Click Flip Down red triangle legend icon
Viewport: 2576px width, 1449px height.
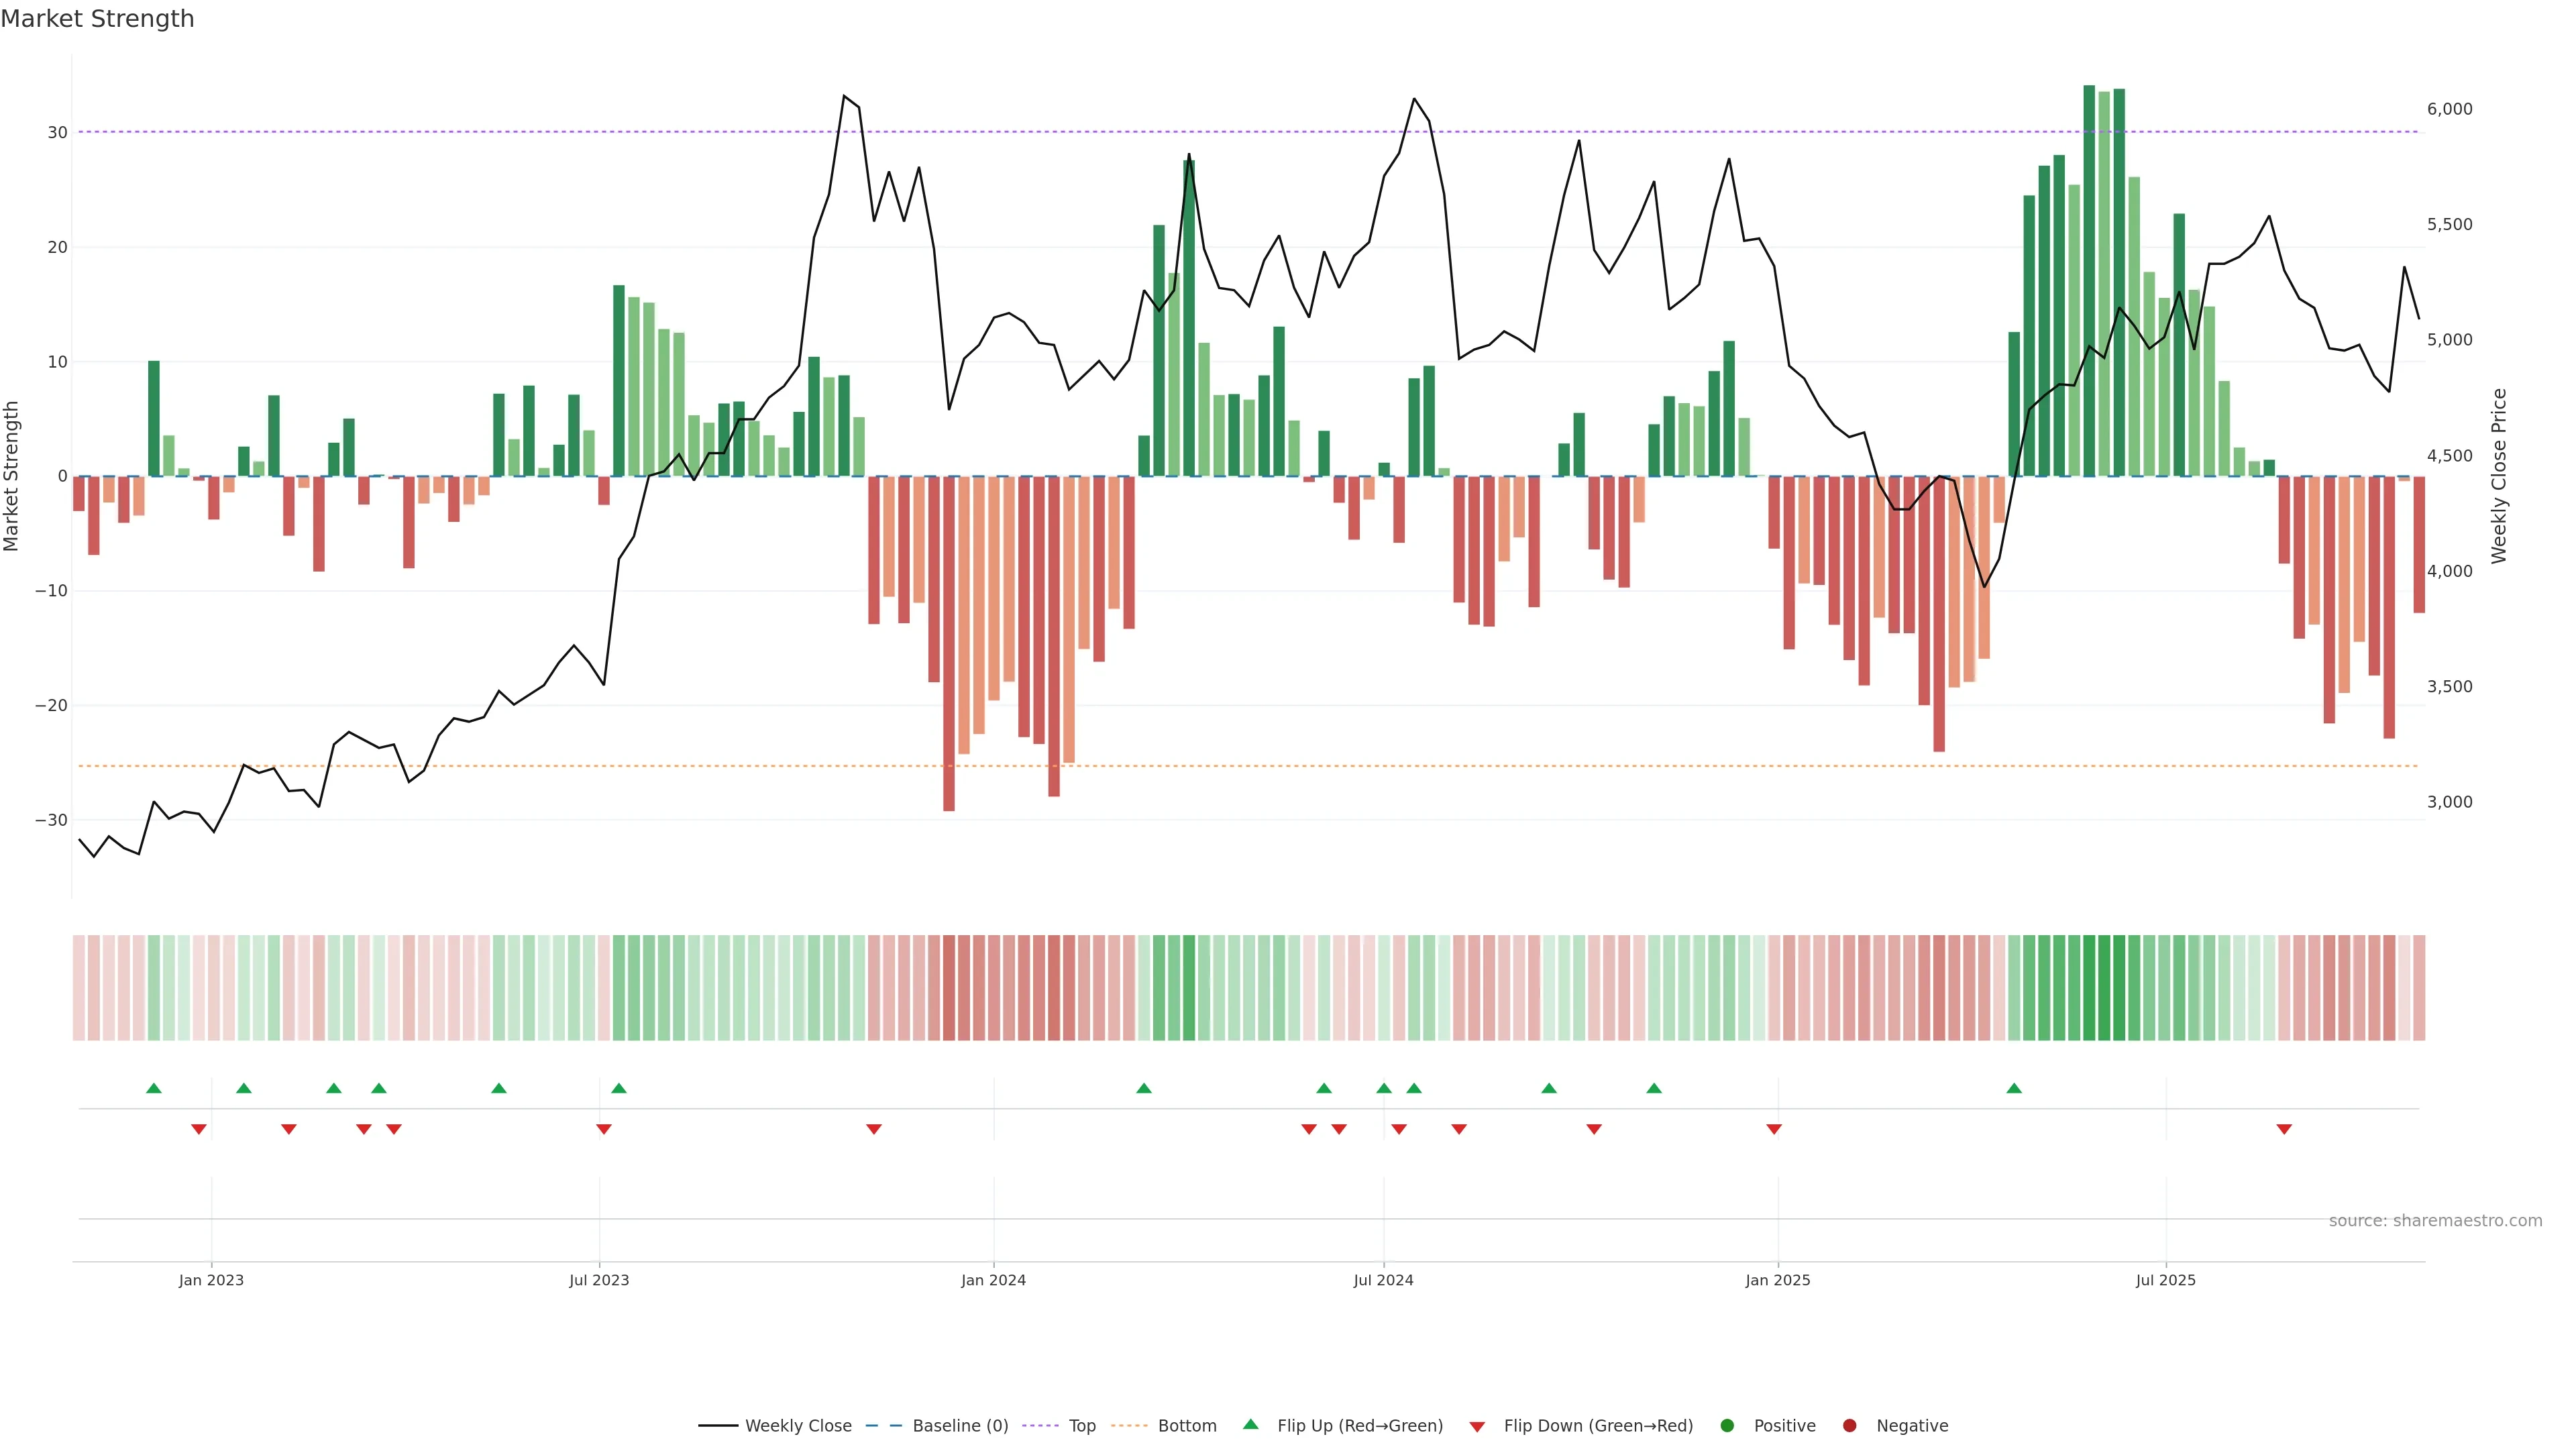1477,1427
